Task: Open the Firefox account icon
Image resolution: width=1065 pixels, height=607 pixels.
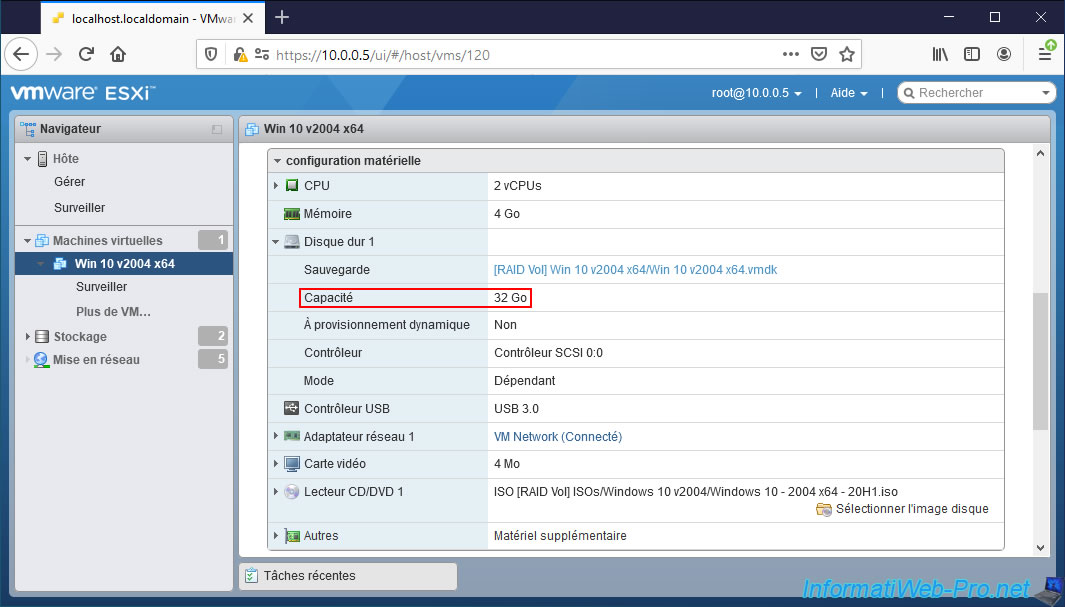Action: (x=1004, y=54)
